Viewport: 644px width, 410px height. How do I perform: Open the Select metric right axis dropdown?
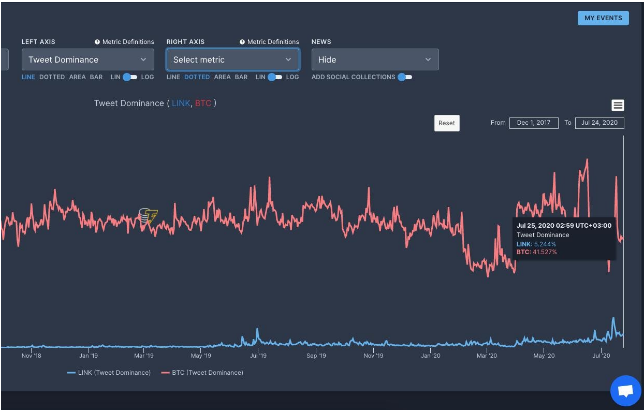click(x=233, y=60)
